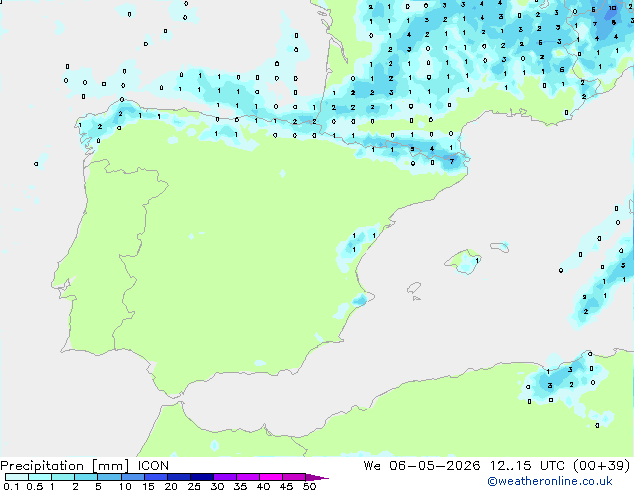Click the above-50 mm arrow tip of legend
This screenshot has width=634, height=490.
pos(317,477)
